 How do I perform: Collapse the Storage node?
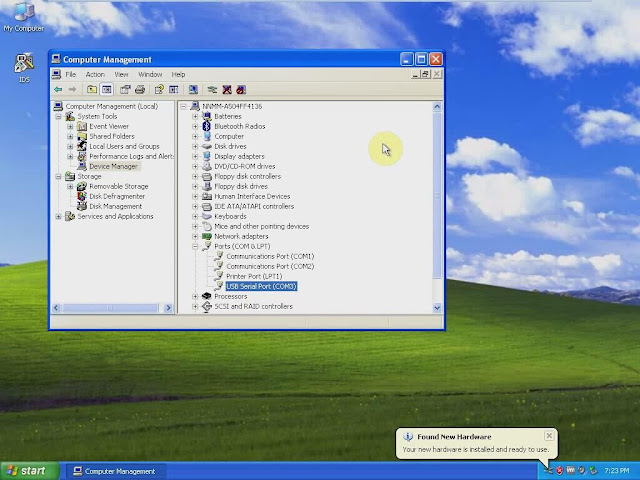58,176
